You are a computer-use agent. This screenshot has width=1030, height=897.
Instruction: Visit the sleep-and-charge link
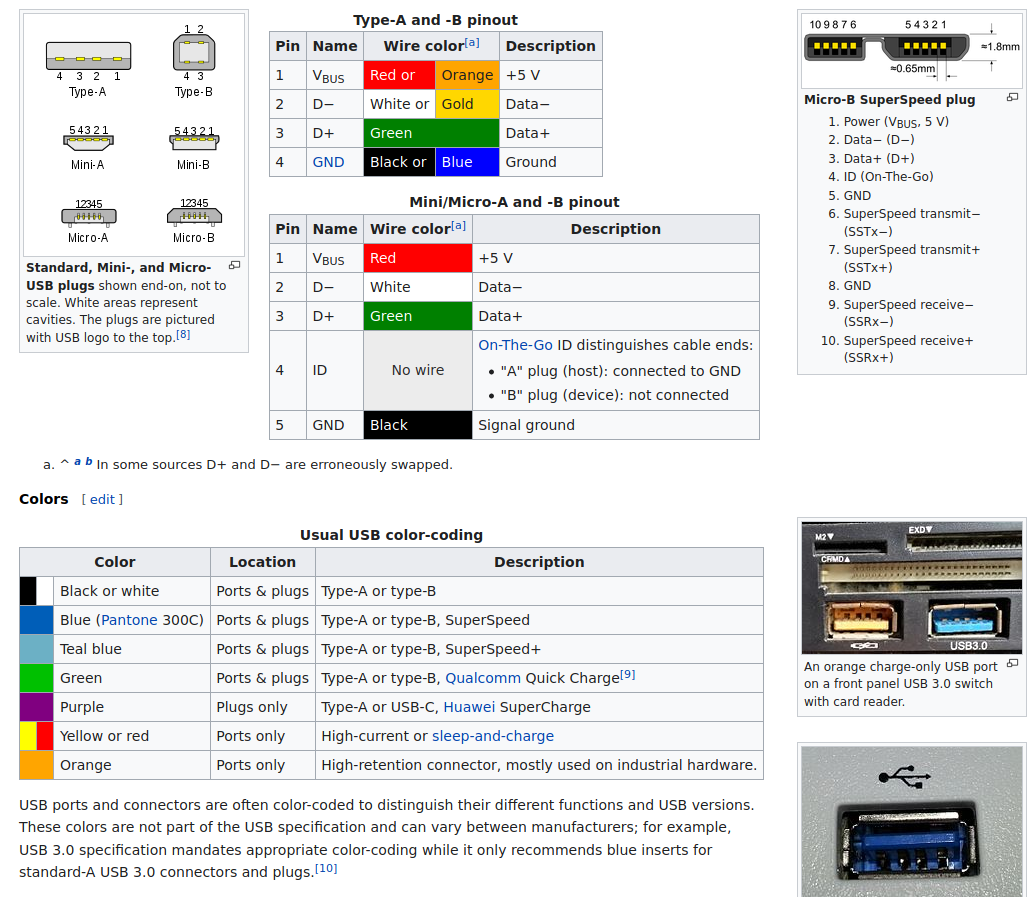pyautogui.click(x=492, y=736)
